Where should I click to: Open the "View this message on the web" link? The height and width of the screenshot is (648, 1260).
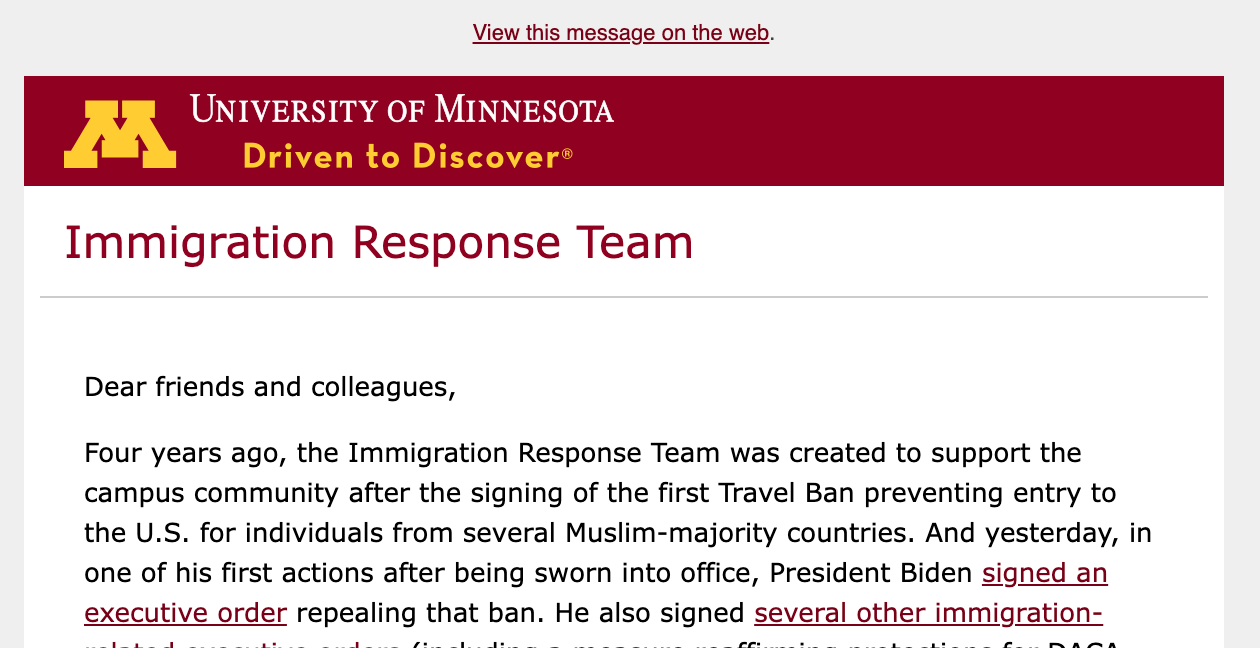pos(620,33)
